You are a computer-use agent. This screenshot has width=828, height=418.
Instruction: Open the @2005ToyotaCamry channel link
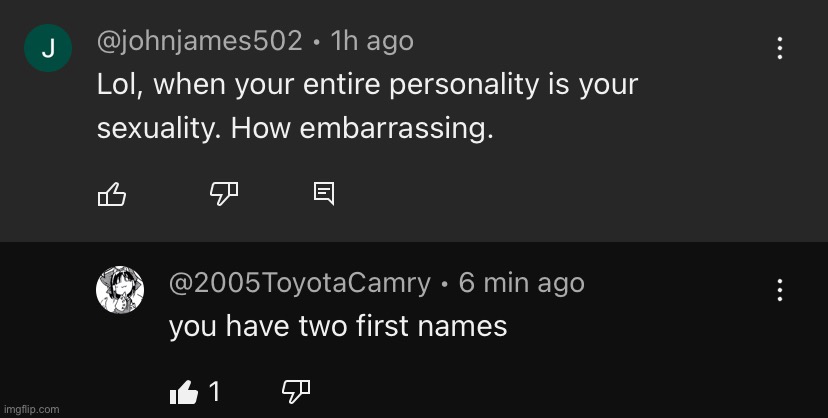pyautogui.click(x=300, y=283)
